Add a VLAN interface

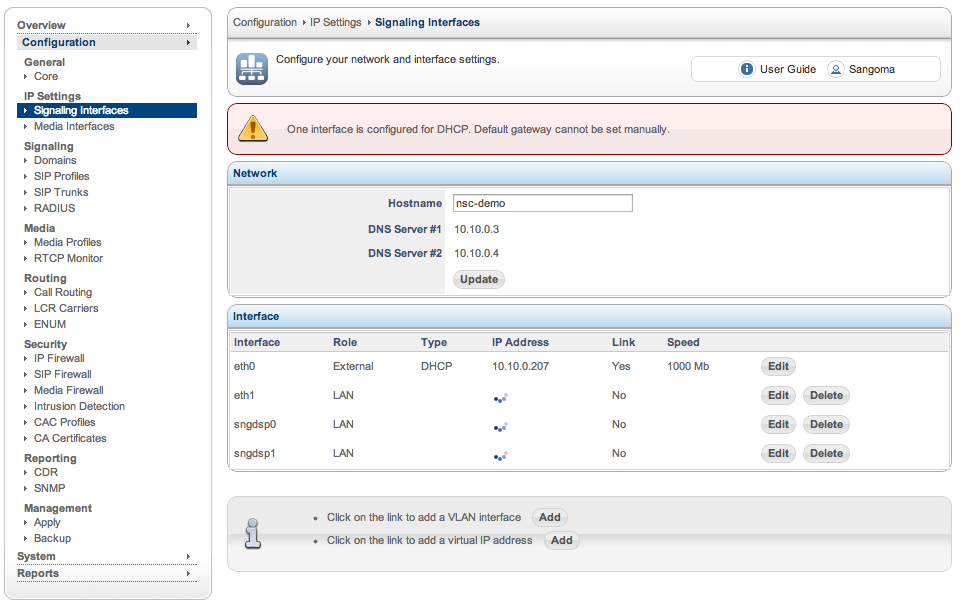click(x=550, y=517)
